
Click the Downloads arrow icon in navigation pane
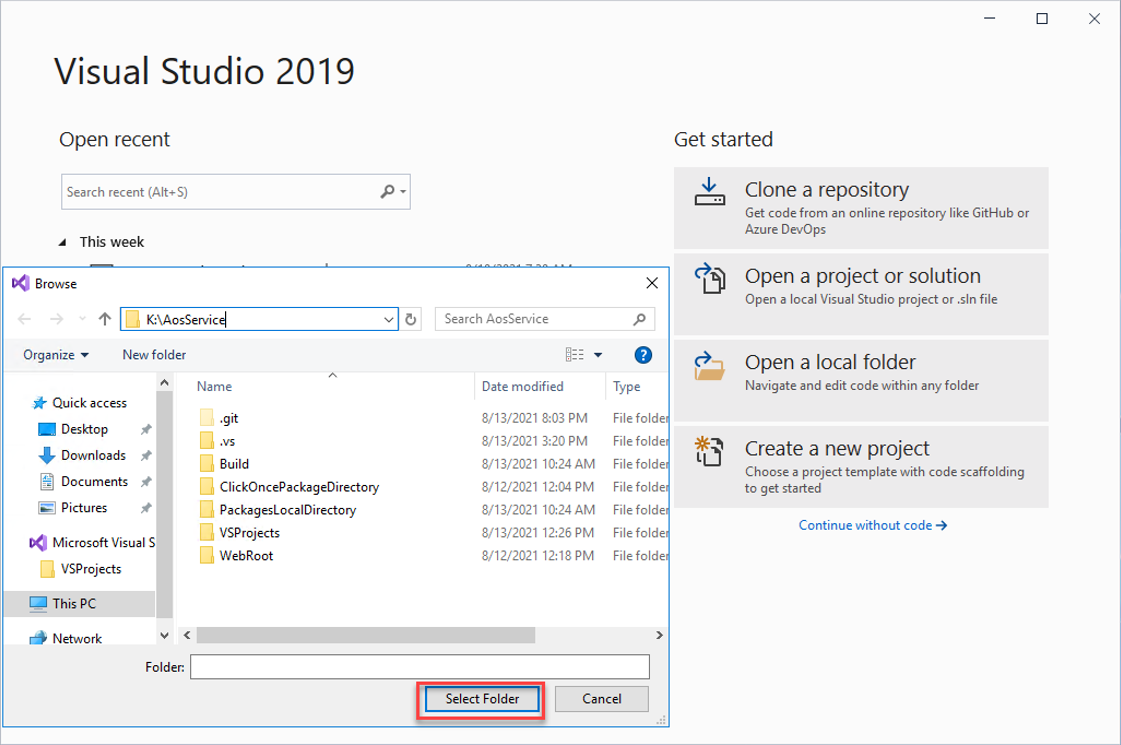click(46, 455)
